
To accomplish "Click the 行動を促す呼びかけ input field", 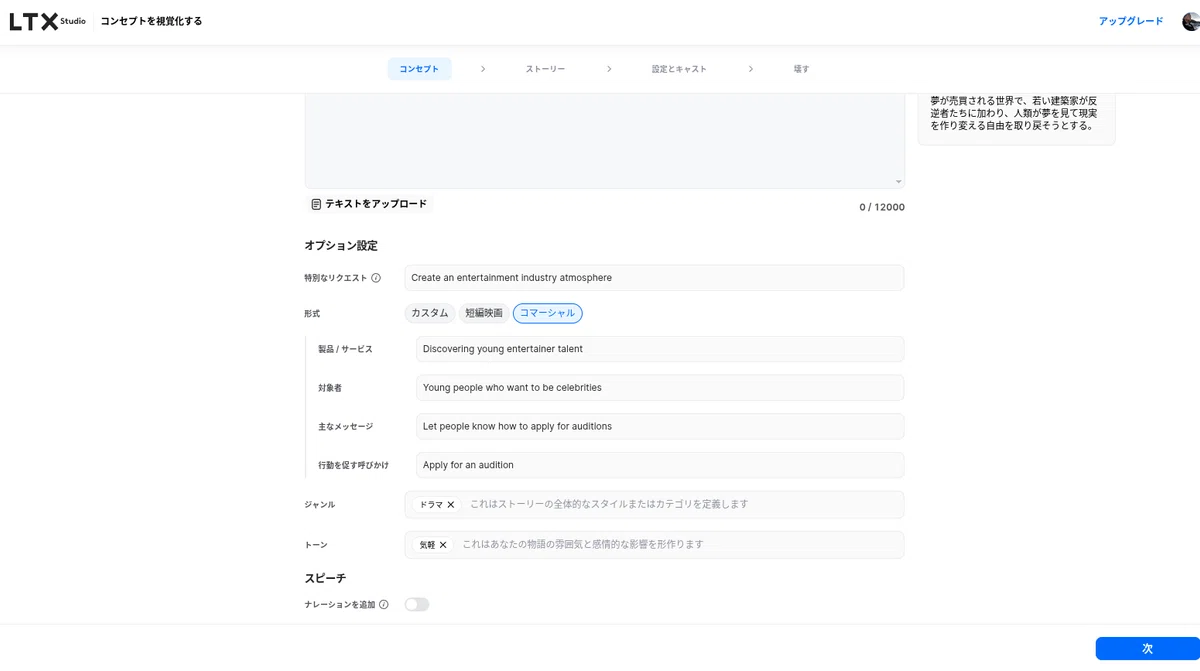I will pos(660,465).
